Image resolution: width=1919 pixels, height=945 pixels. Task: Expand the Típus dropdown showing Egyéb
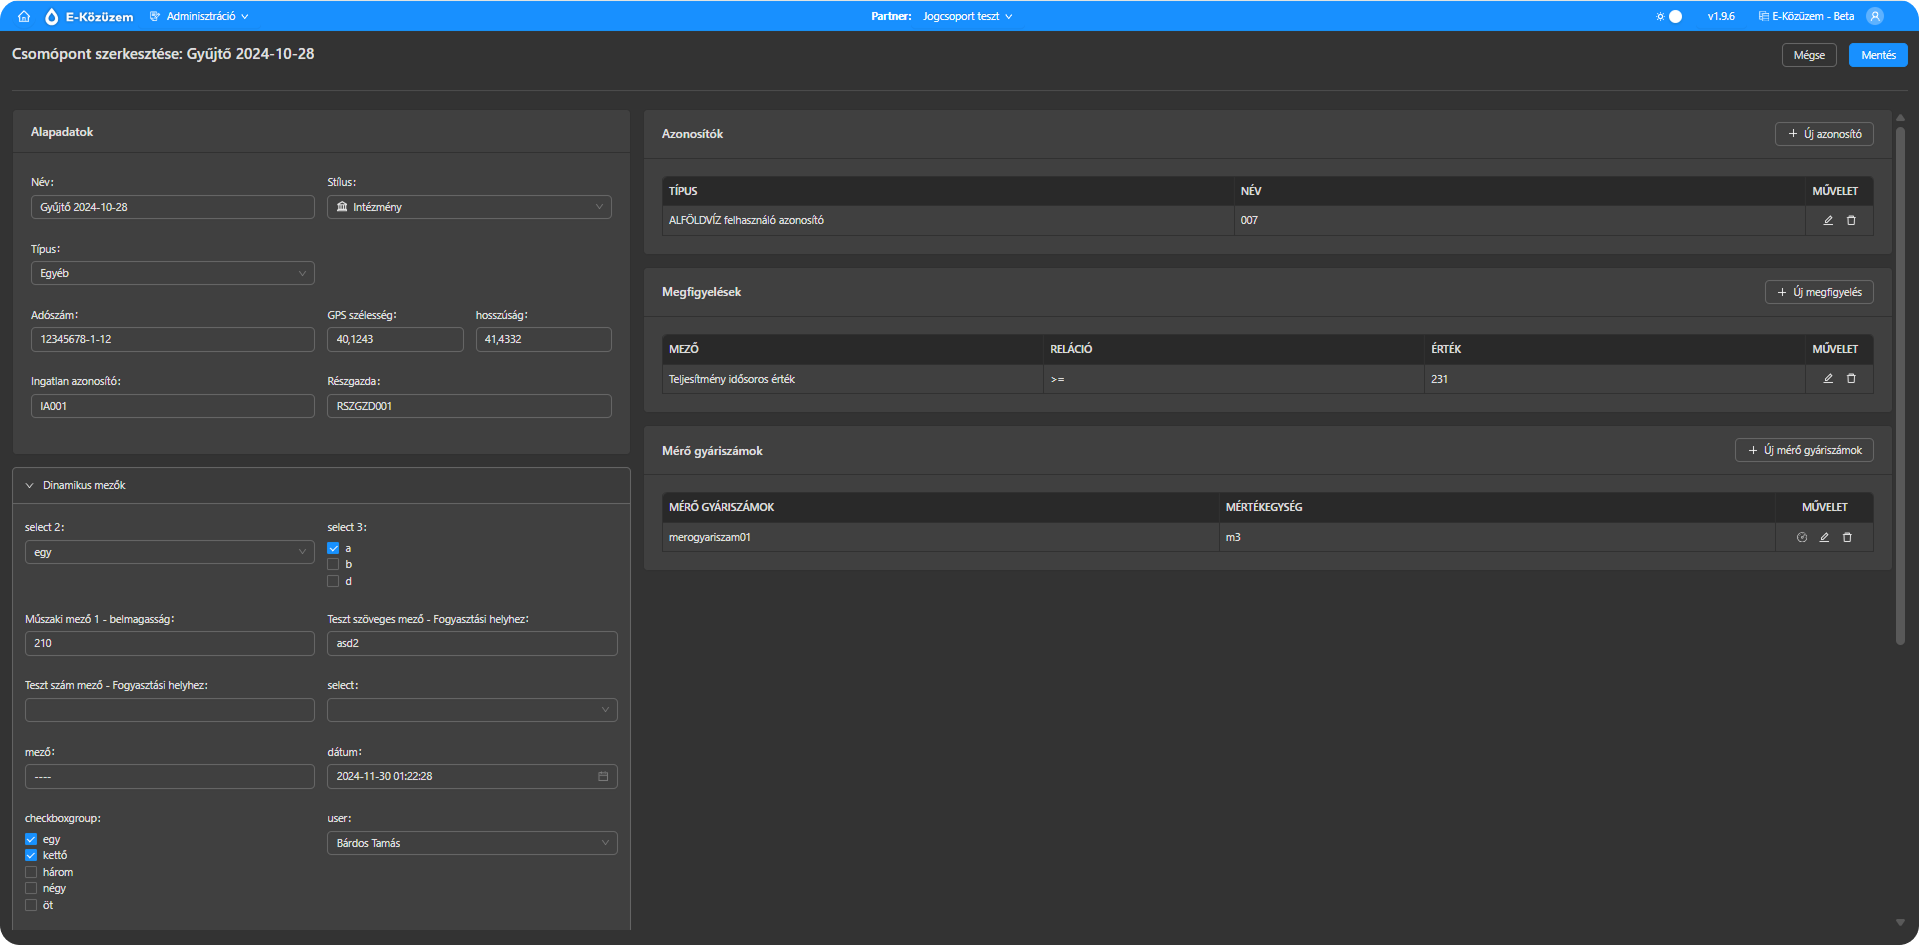coord(172,273)
